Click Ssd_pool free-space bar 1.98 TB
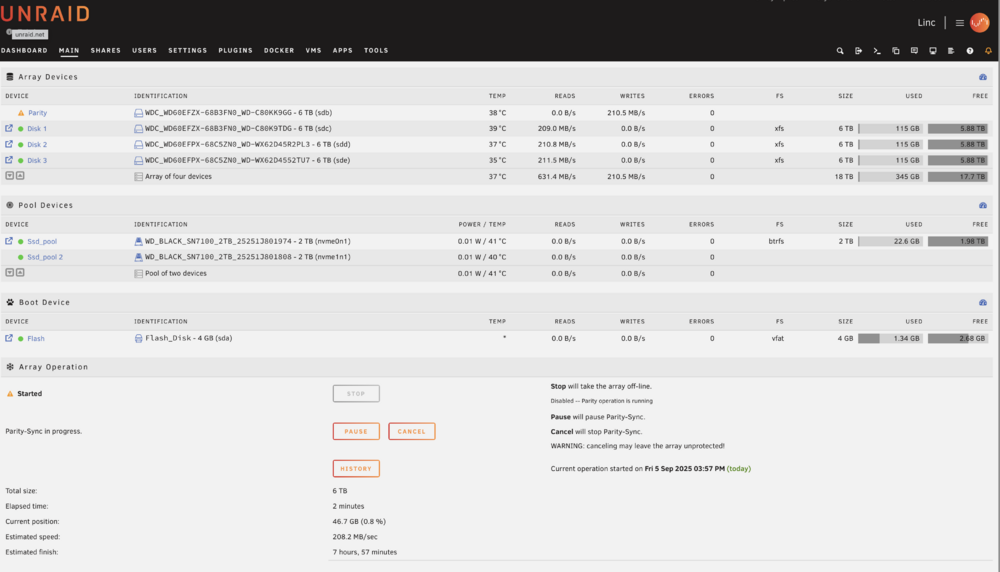1000x572 pixels. (958, 241)
